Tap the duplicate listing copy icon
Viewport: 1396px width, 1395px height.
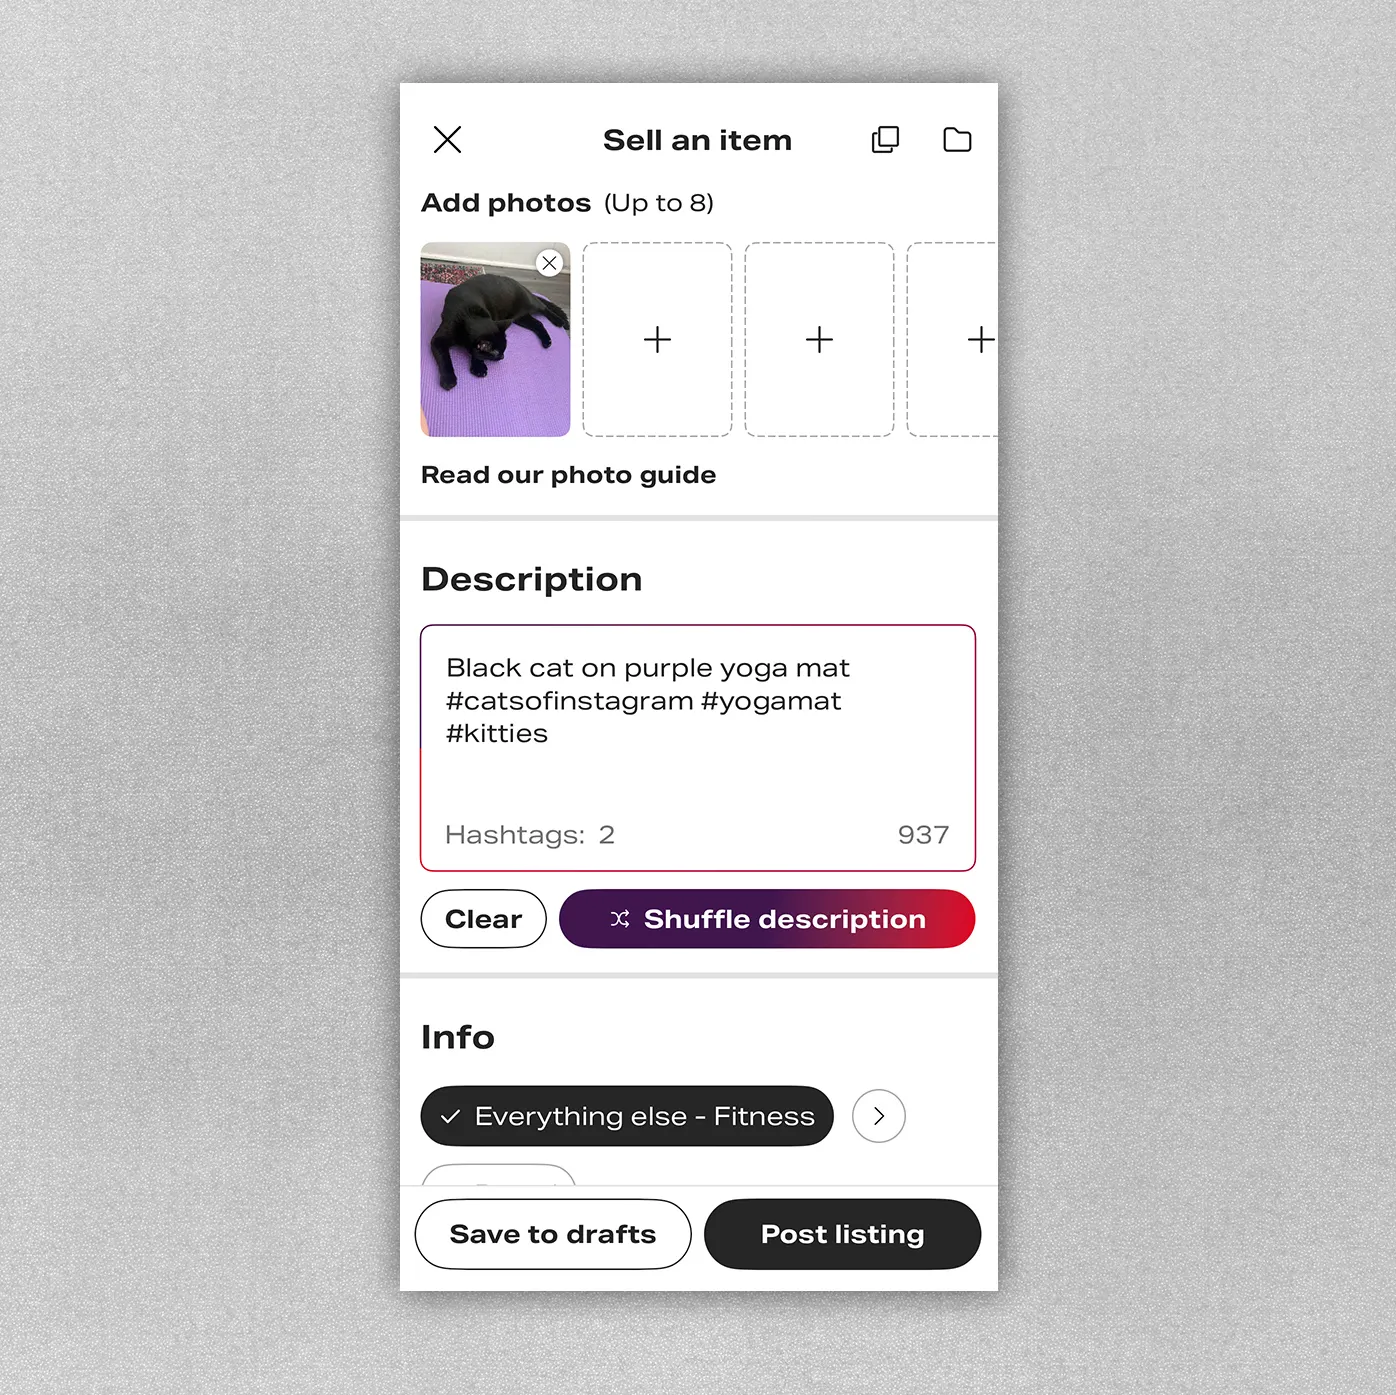point(885,140)
